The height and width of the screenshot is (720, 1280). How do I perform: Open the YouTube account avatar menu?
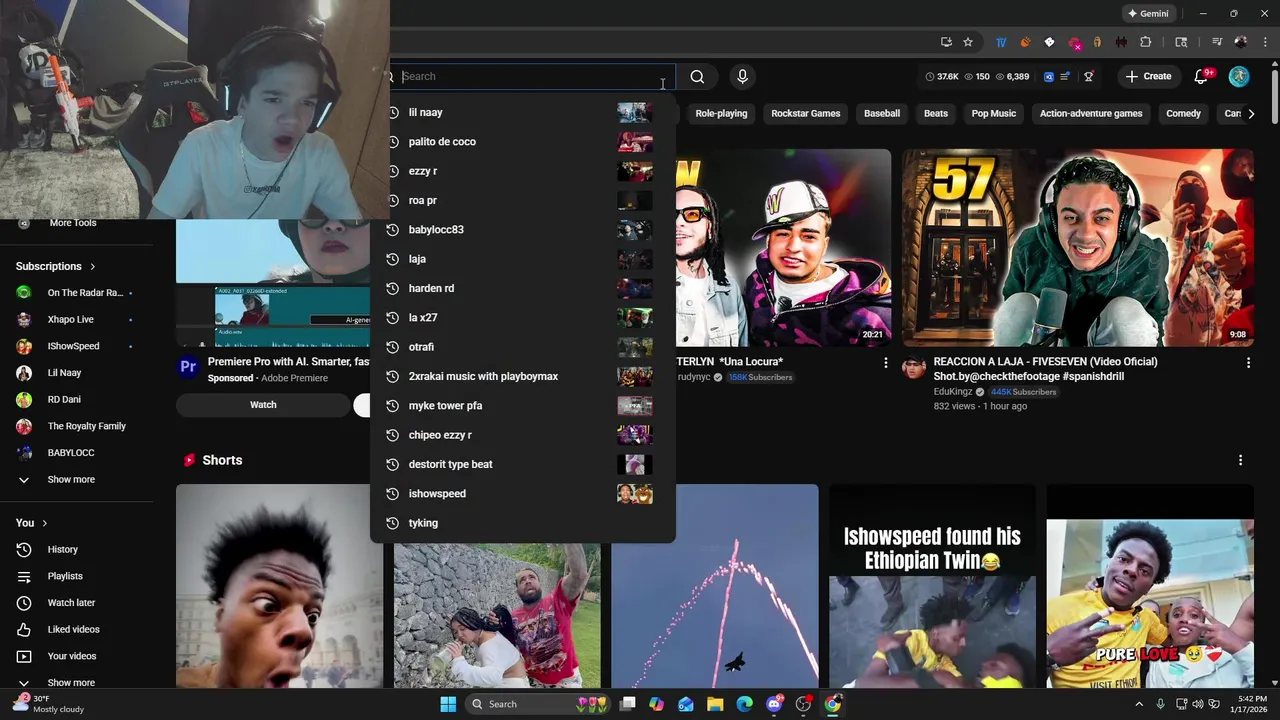coord(1239,76)
